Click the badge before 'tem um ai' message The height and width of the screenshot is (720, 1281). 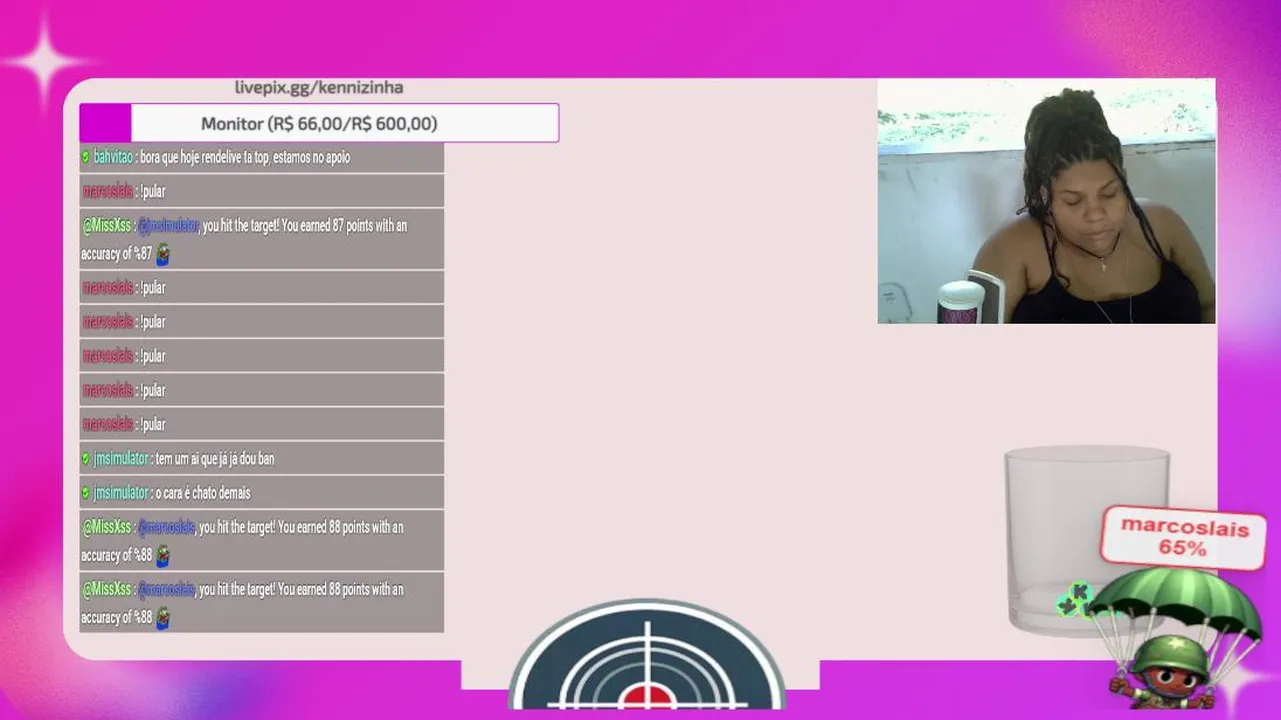tap(86, 459)
